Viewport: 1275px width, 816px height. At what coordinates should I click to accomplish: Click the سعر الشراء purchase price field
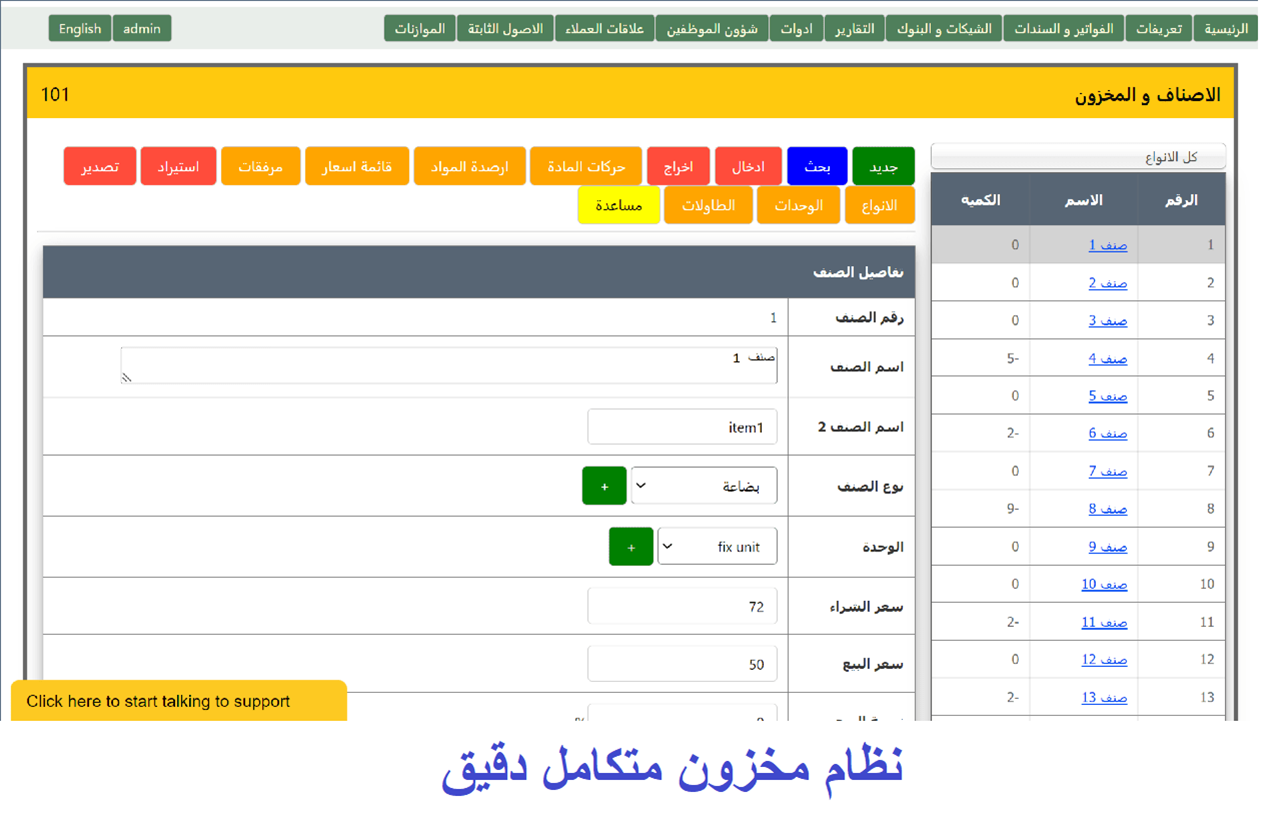tap(682, 606)
